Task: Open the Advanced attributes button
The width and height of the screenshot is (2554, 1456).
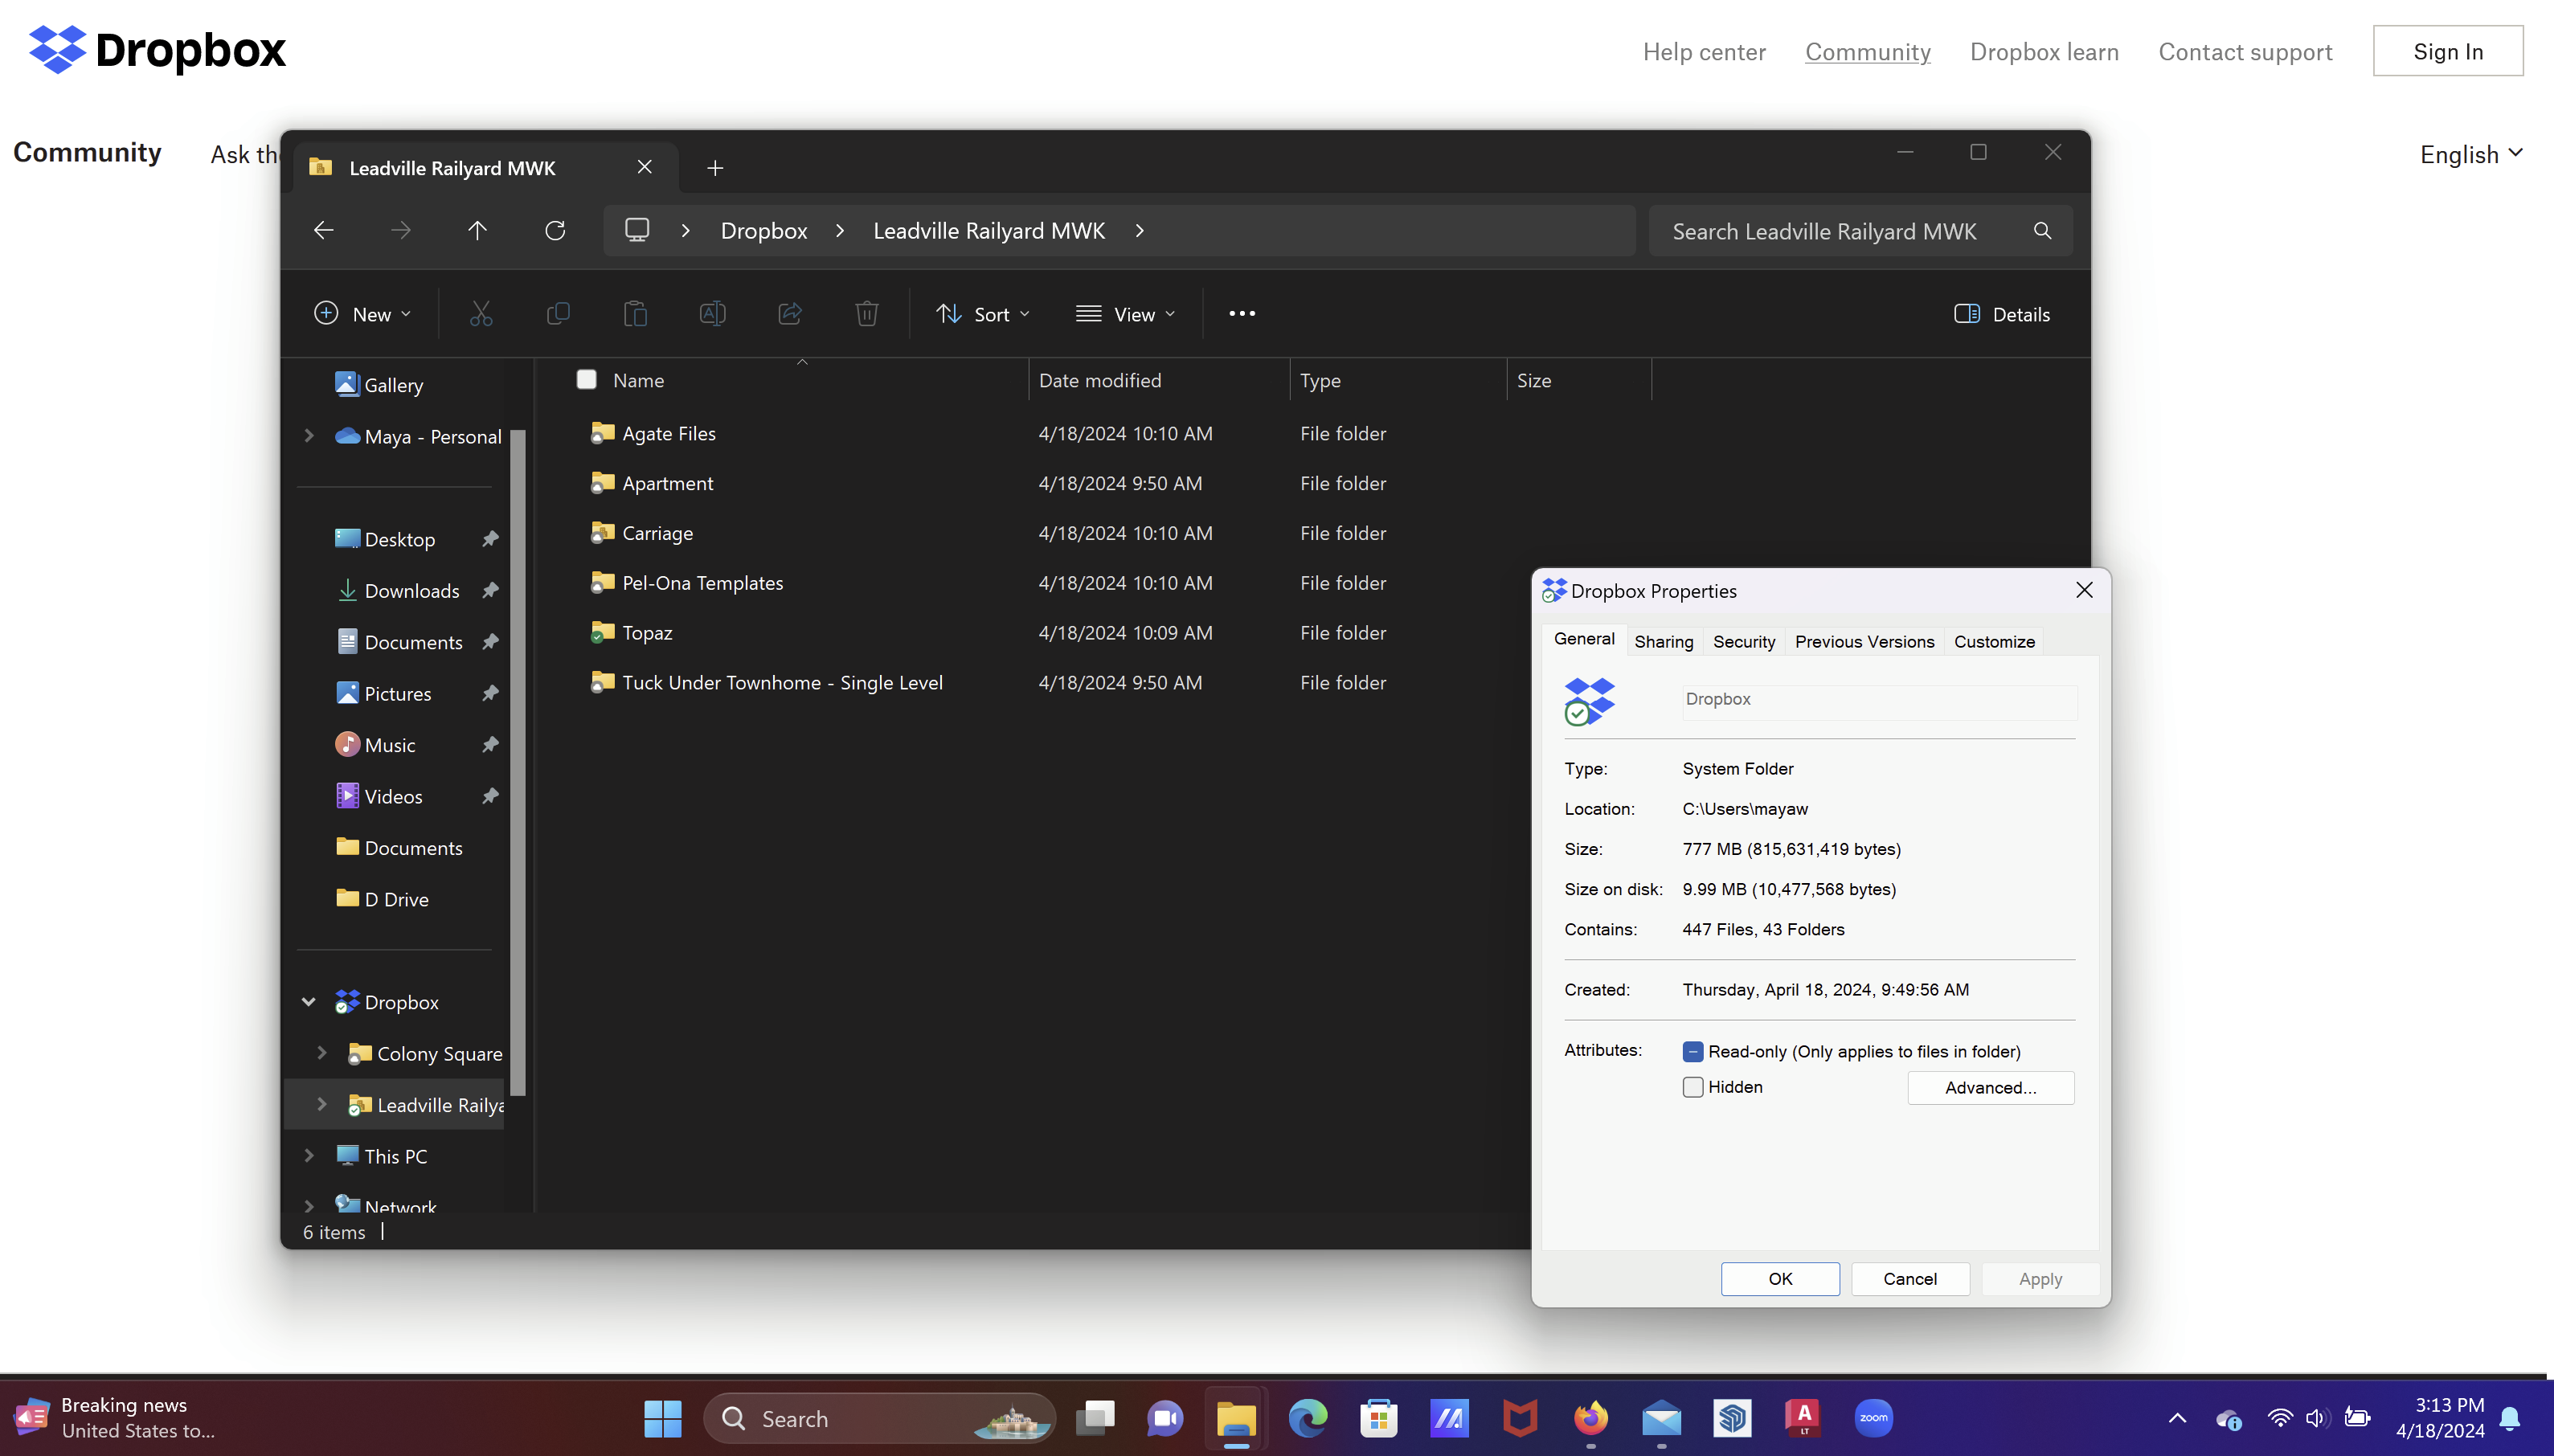Action: pyautogui.click(x=1990, y=1088)
